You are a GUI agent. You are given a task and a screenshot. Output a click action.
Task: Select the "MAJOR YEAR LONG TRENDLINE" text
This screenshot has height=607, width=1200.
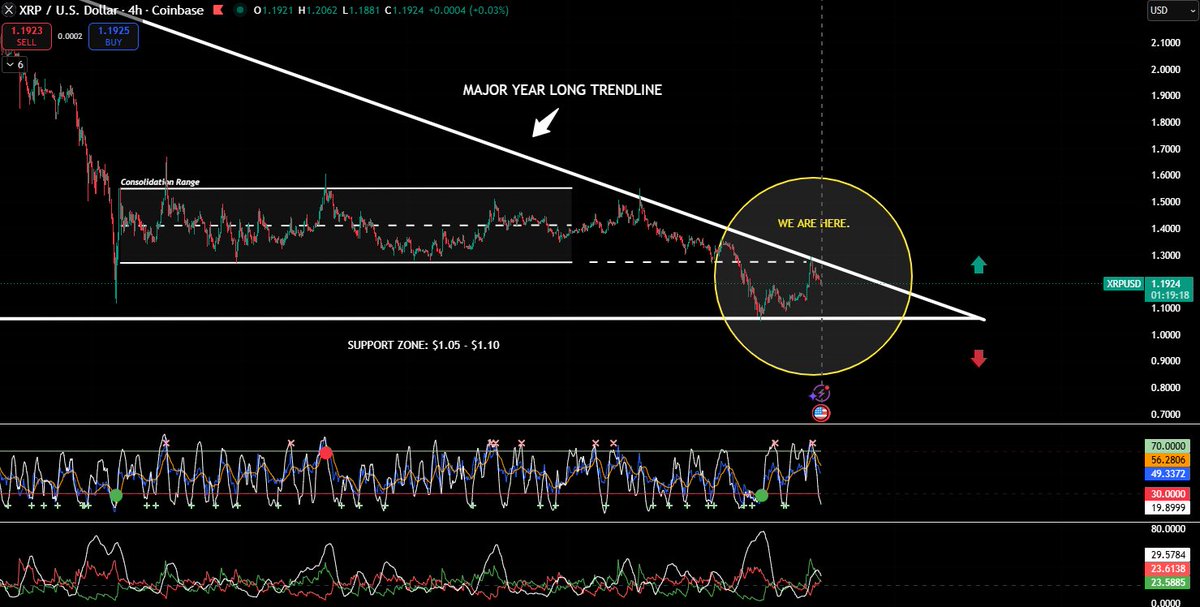pos(562,90)
